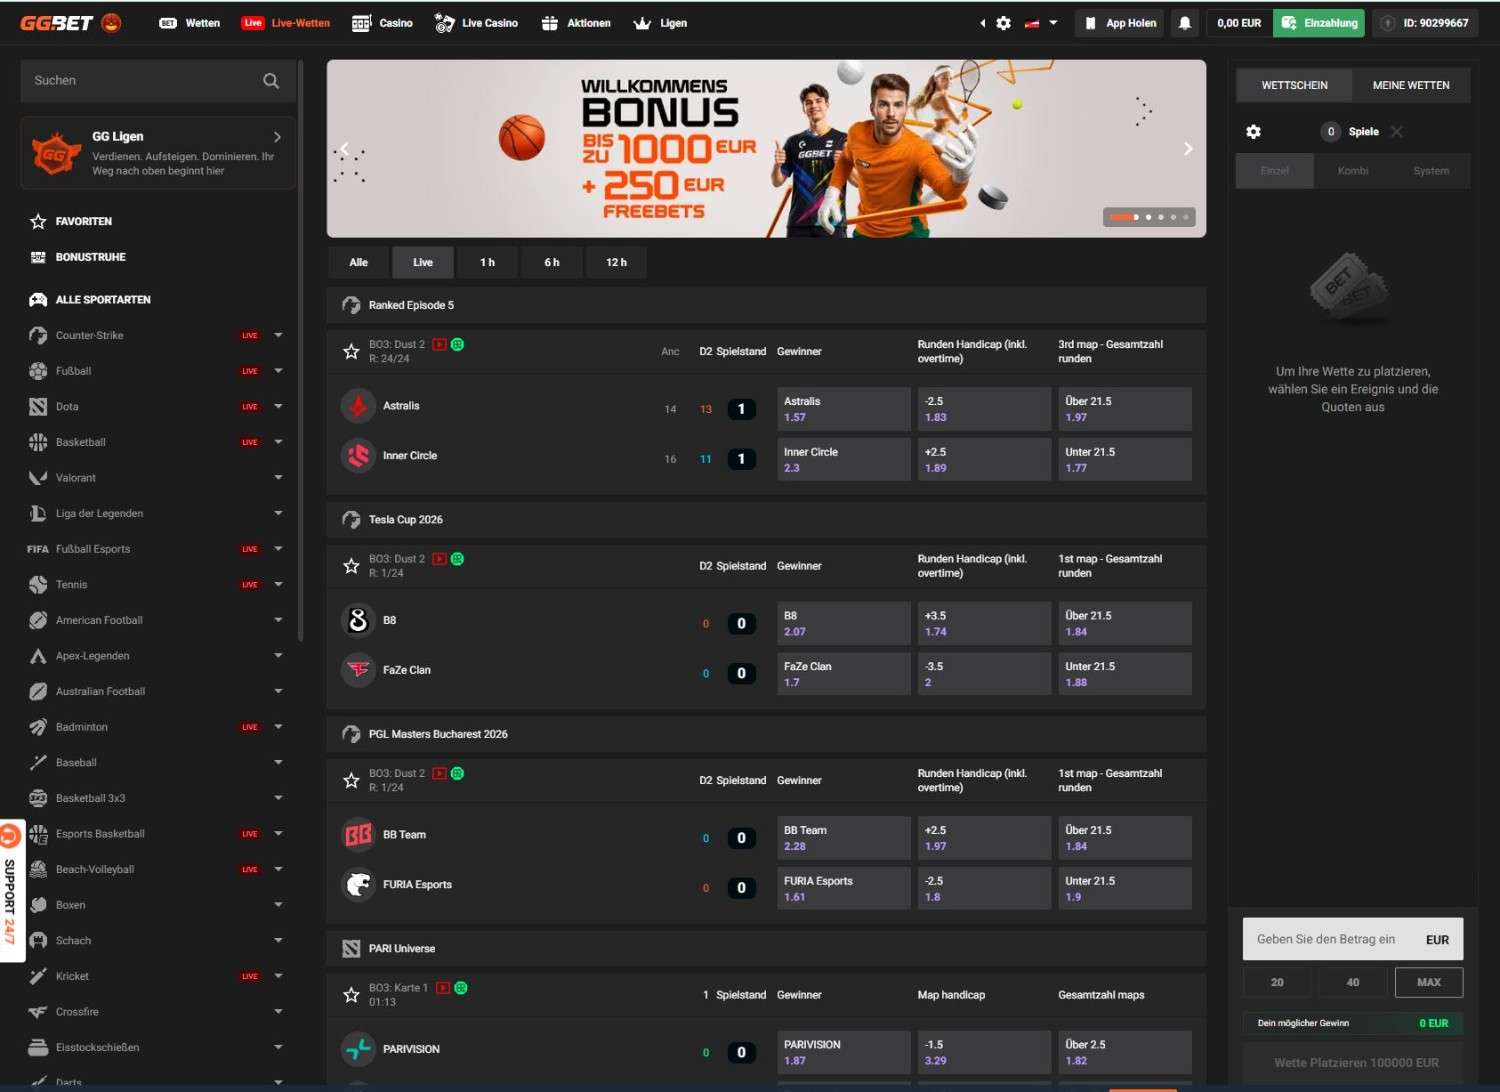Screen dimensions: 1500x1092
Task: Favorite the Astralis vs Inner Circle match
Action: 351,352
